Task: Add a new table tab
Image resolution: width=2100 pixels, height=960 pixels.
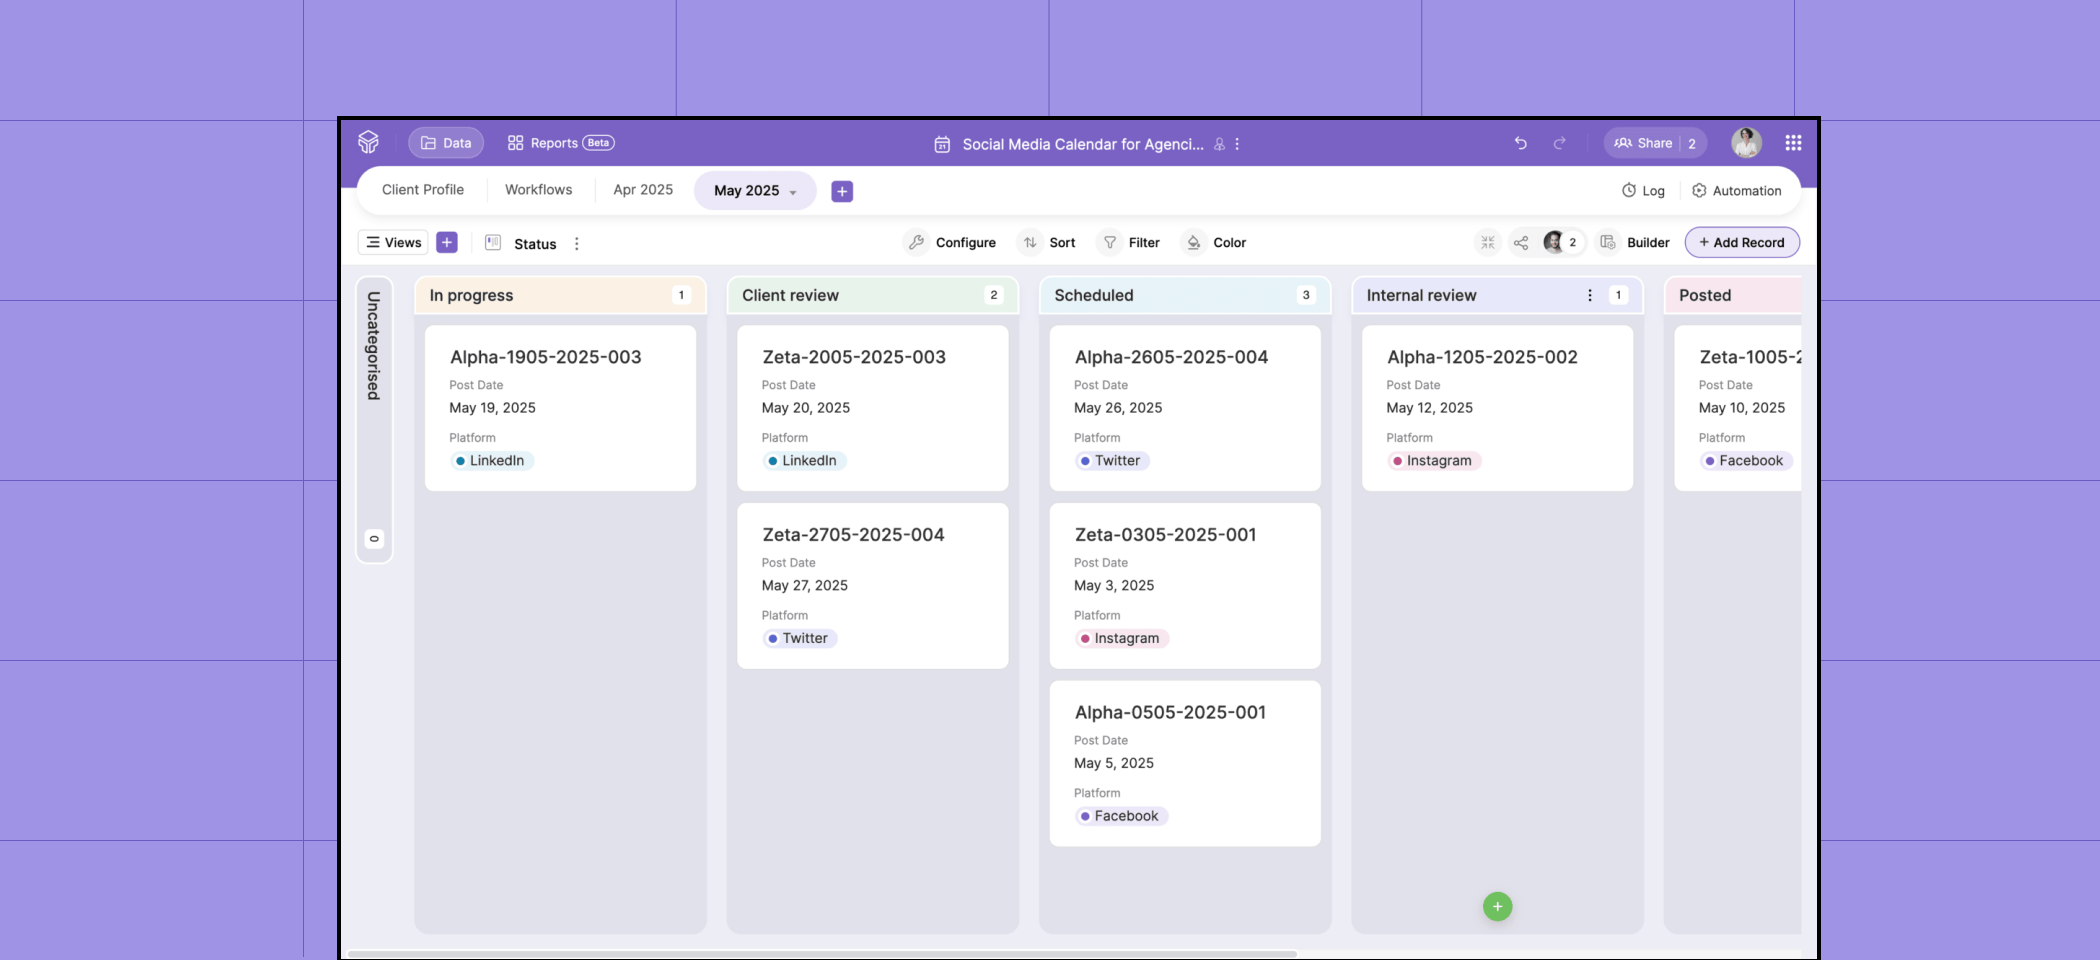Action: click(842, 191)
